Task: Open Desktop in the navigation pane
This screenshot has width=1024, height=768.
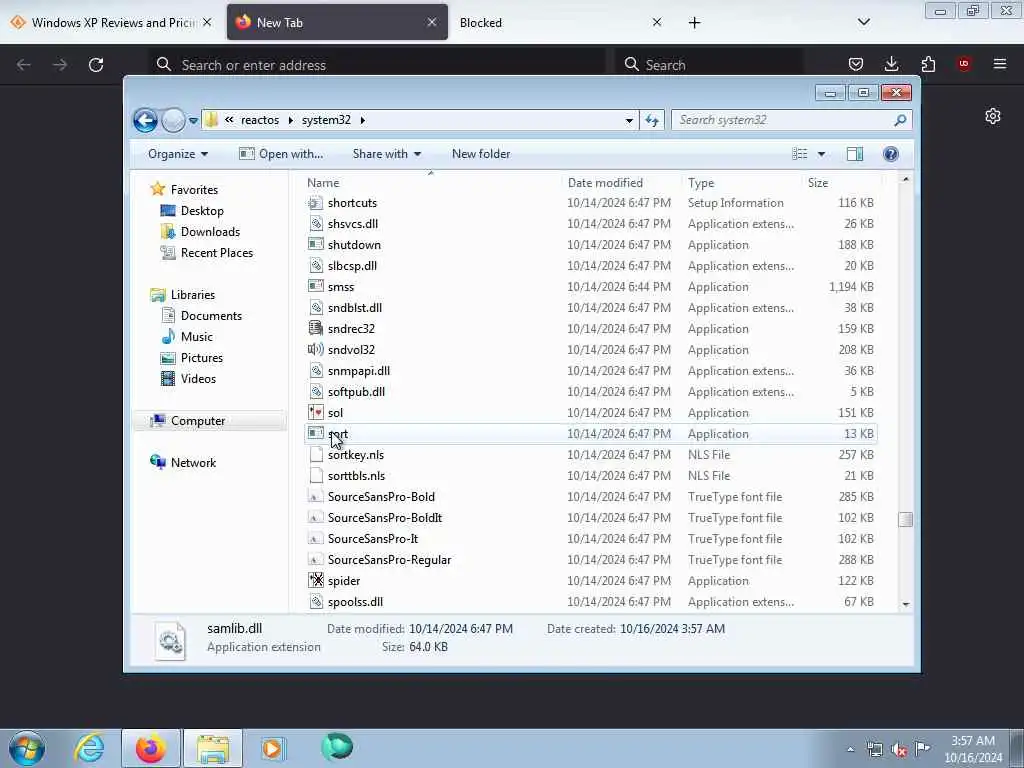Action: tap(202, 211)
